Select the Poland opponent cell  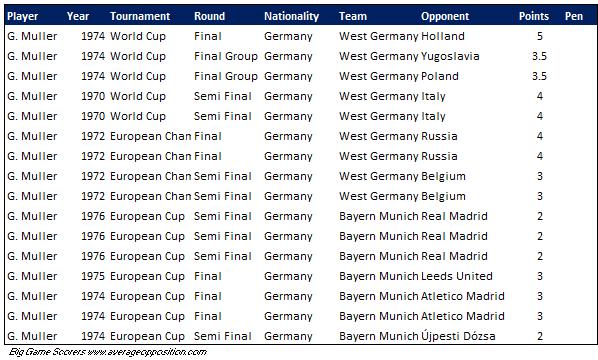pos(440,76)
